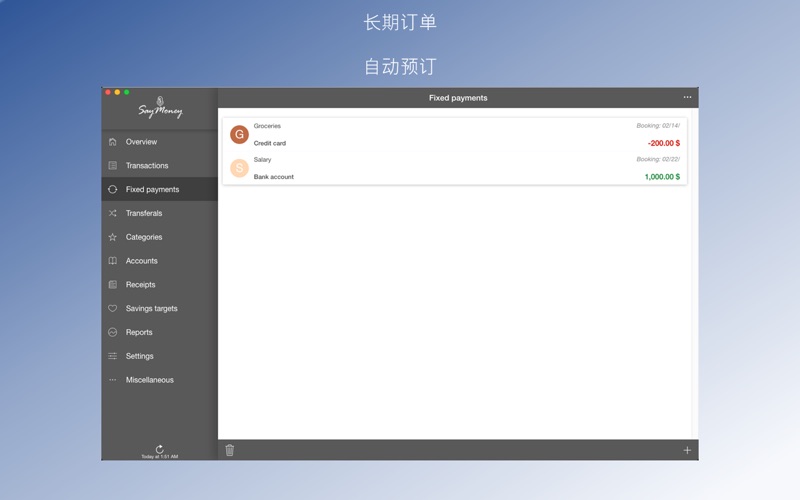Click the vertical scrollbar of payments list
The width and height of the screenshot is (800, 500).
pos(694,273)
